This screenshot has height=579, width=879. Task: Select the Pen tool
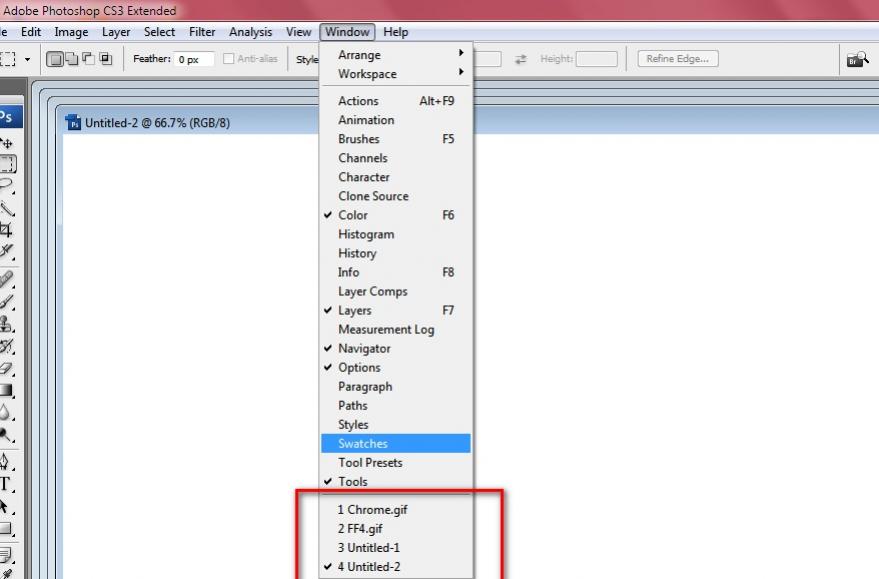(7, 461)
